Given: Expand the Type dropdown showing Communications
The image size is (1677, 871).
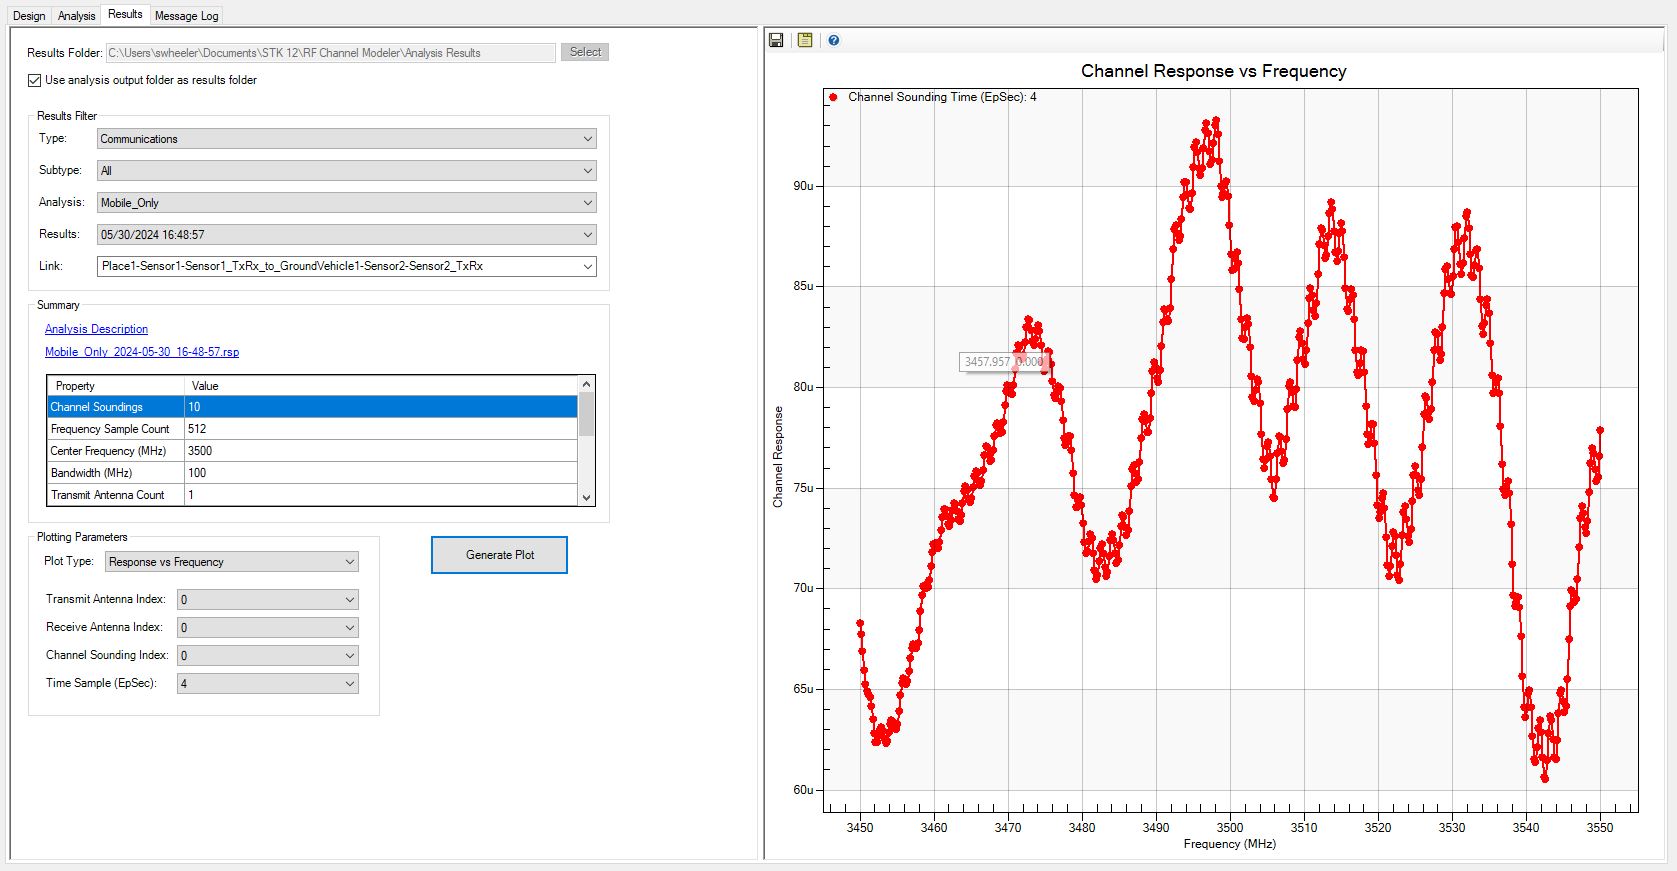Looking at the screenshot, I should point(346,139).
